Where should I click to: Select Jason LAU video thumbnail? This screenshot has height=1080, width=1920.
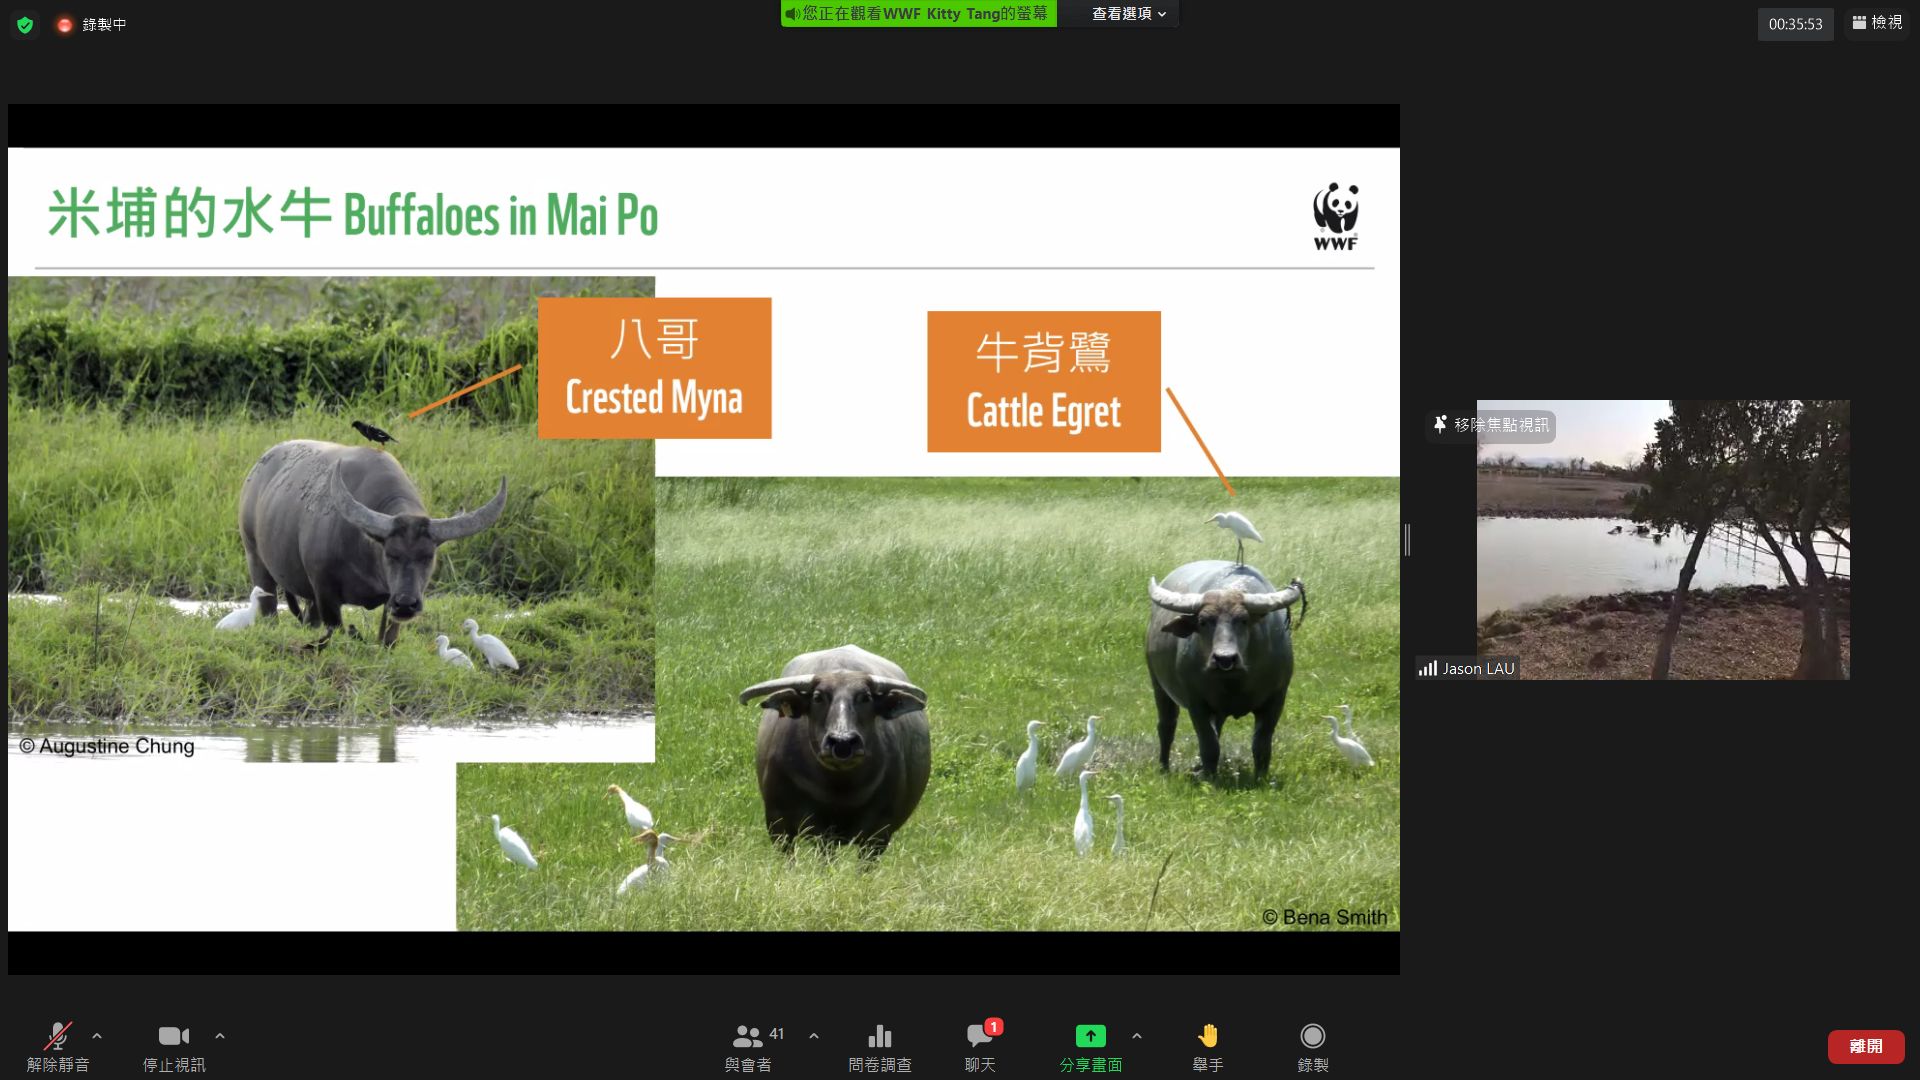[x=1663, y=540]
